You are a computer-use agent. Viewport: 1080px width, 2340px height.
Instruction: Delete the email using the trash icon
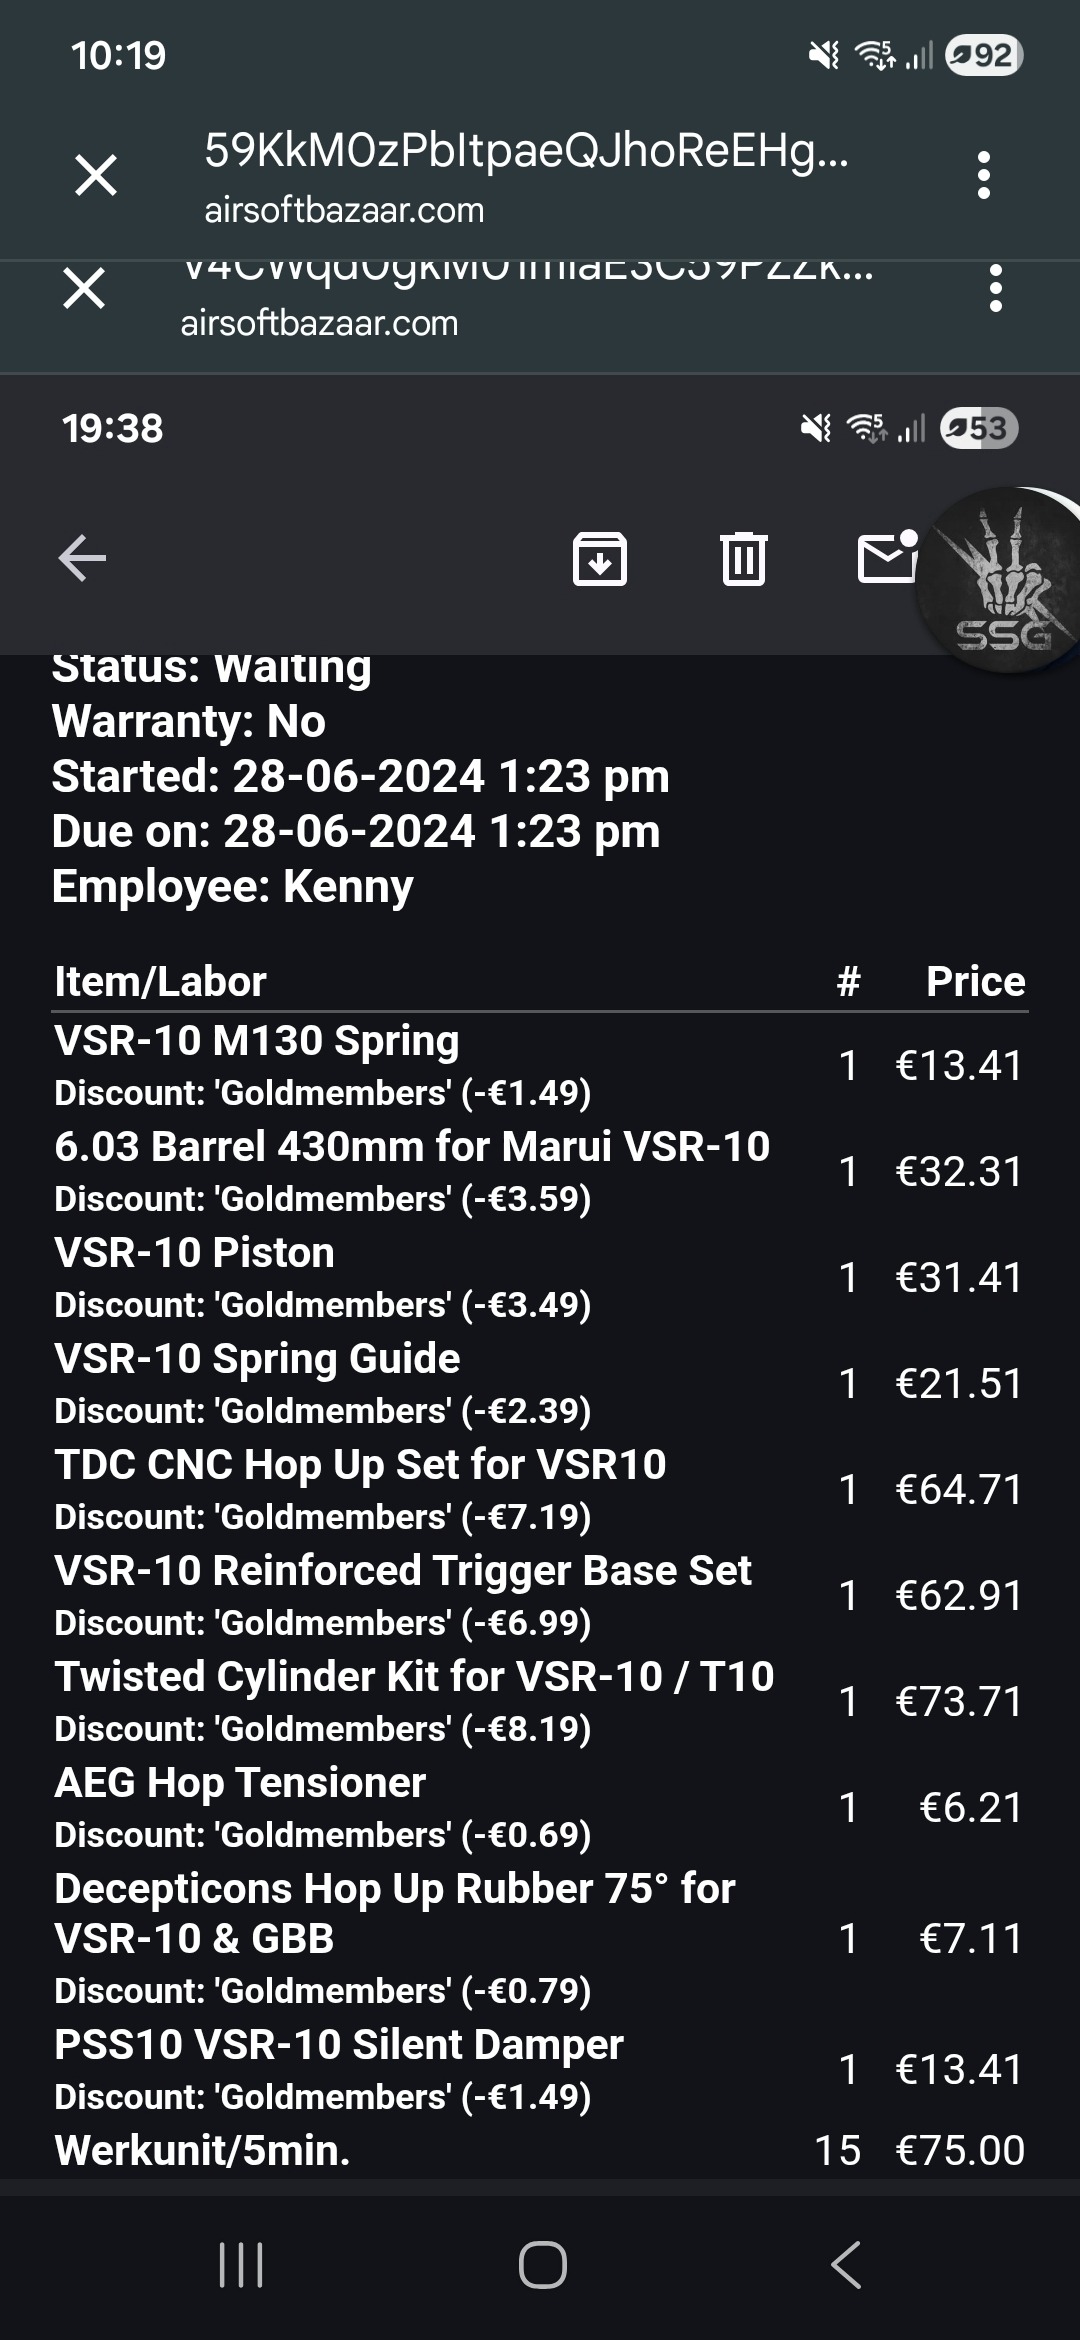(x=743, y=558)
